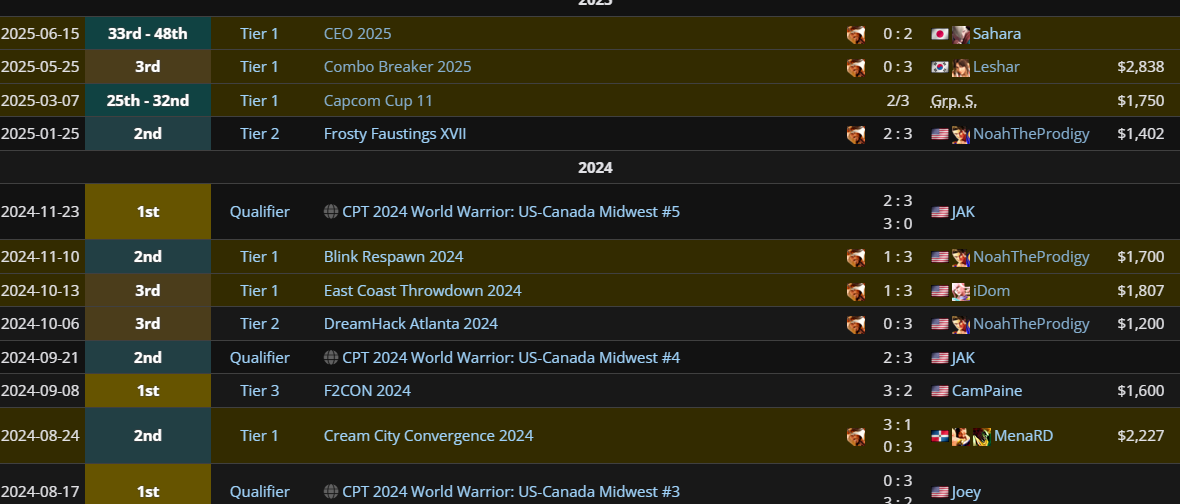Click the $1,750 prize amount
Viewport: 1180px width, 504px height.
1141,101
